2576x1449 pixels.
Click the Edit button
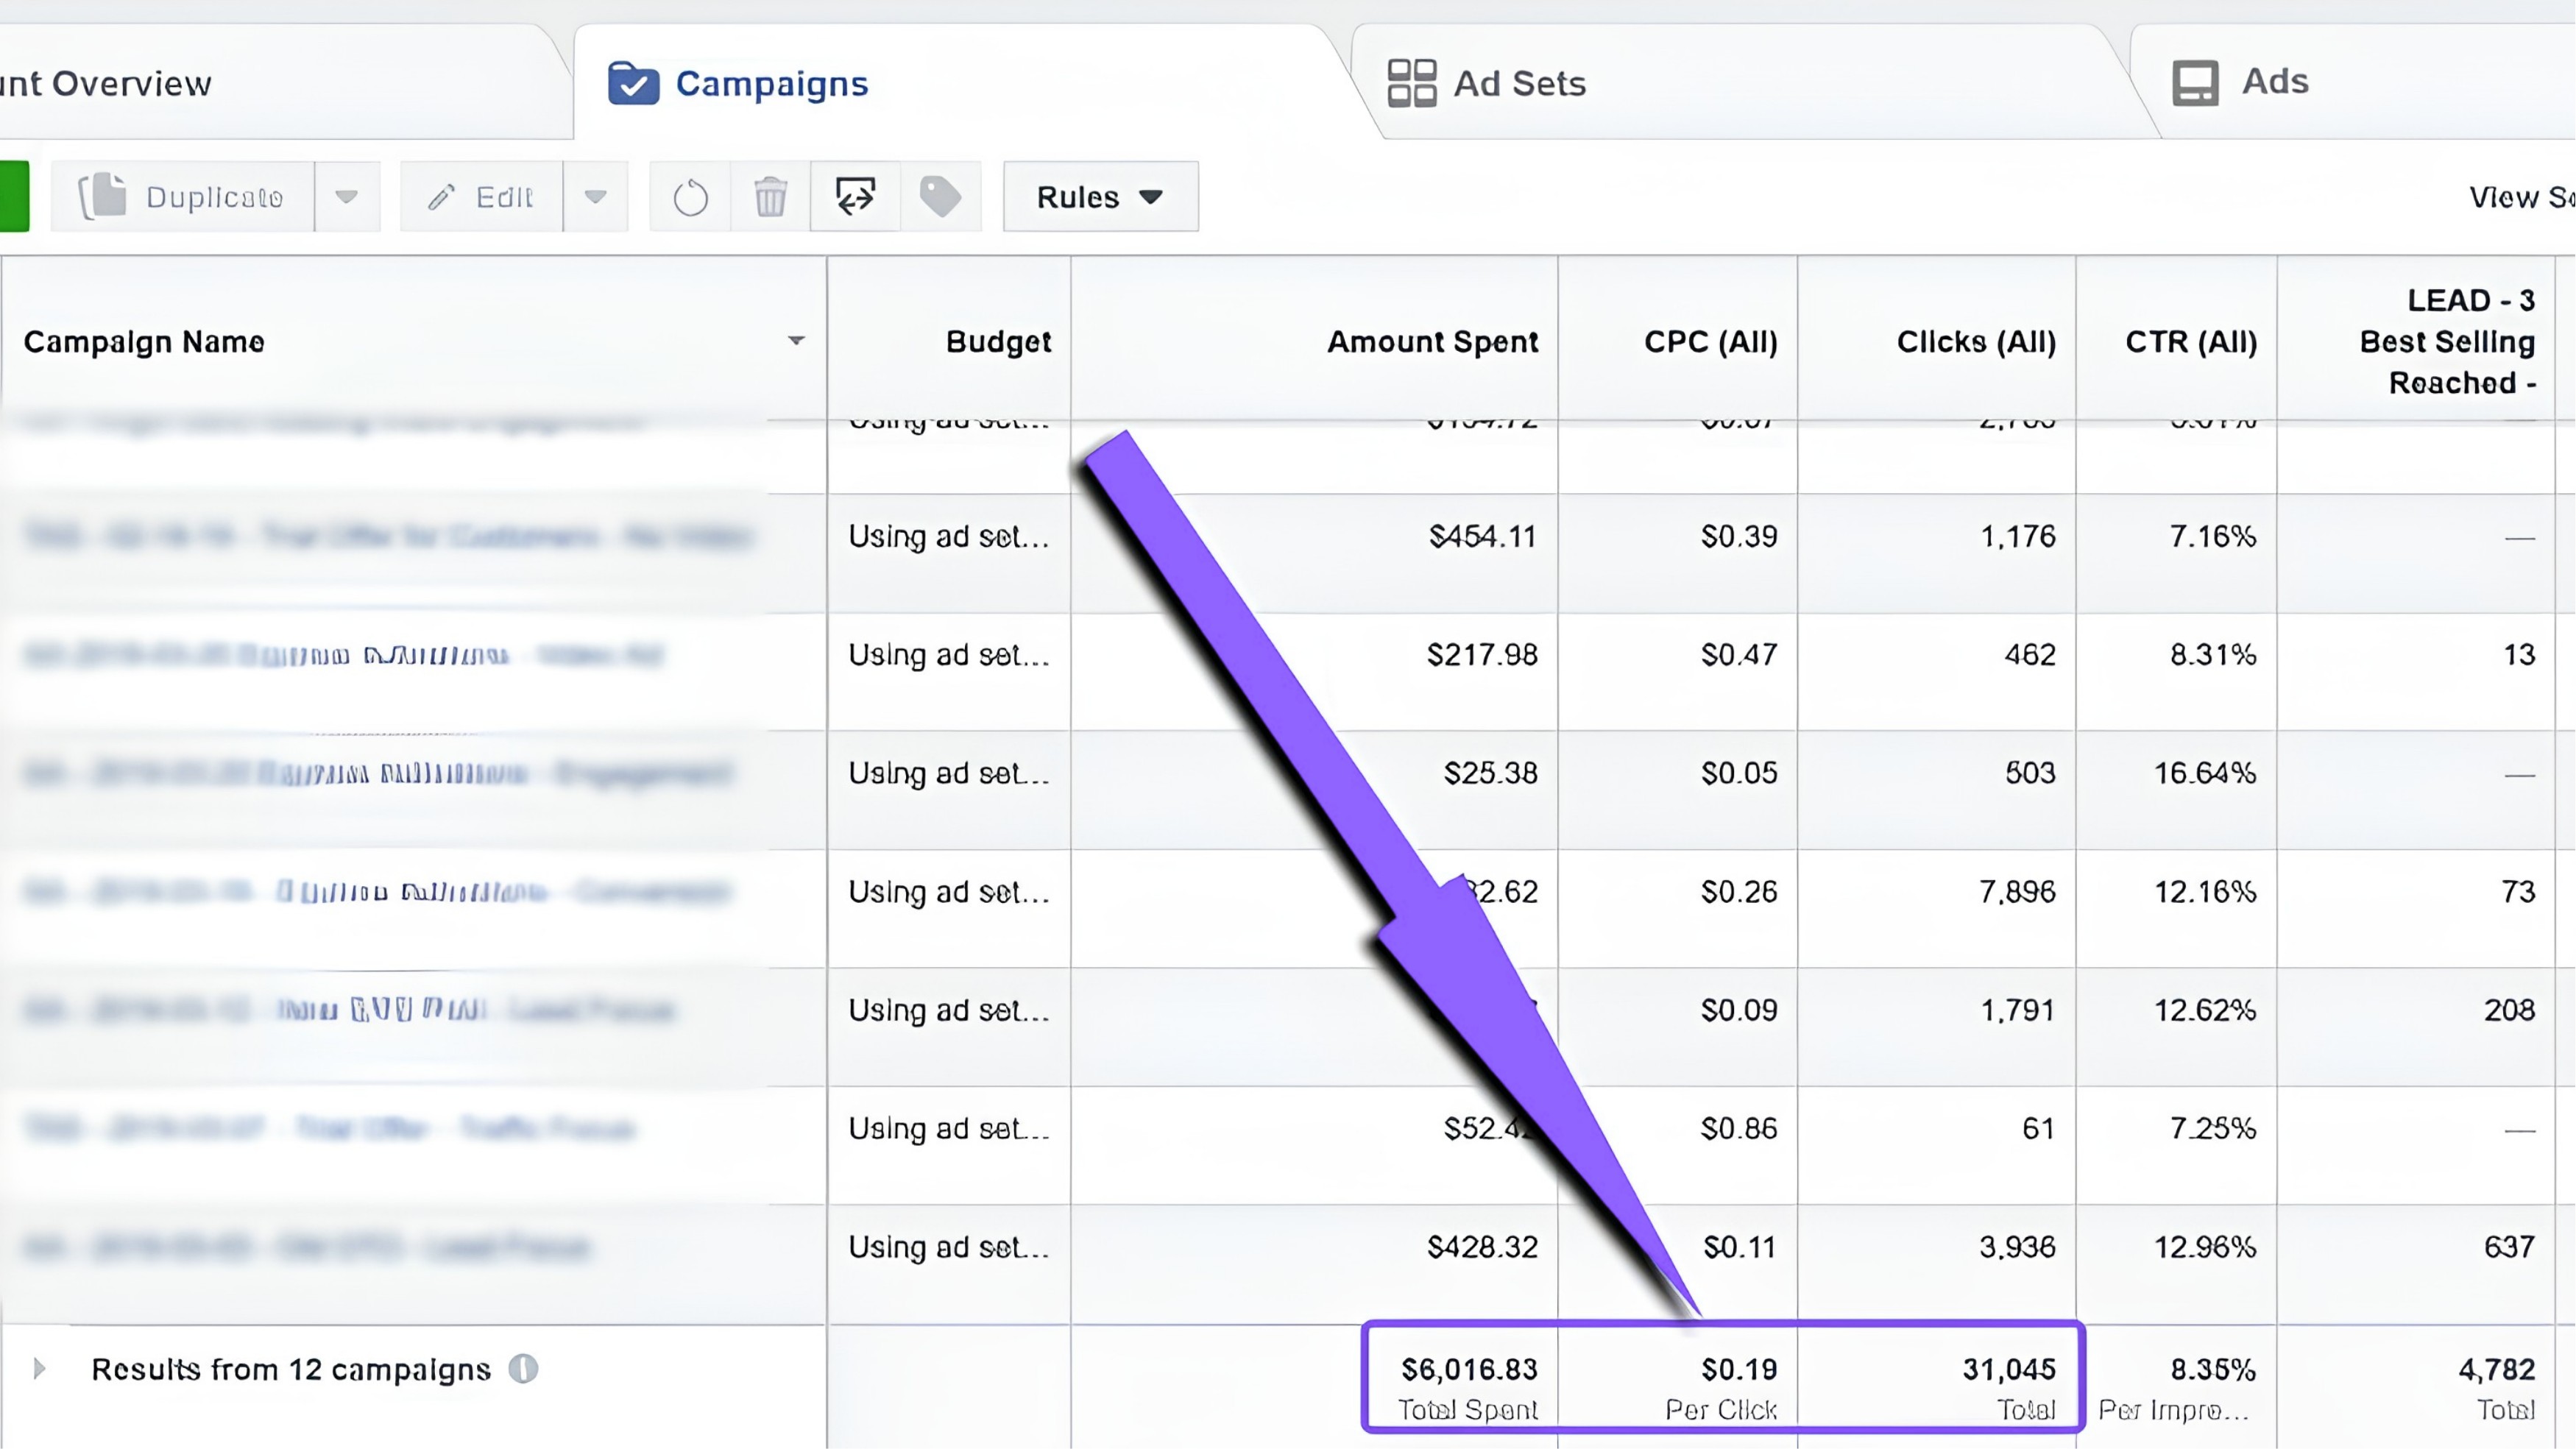481,197
